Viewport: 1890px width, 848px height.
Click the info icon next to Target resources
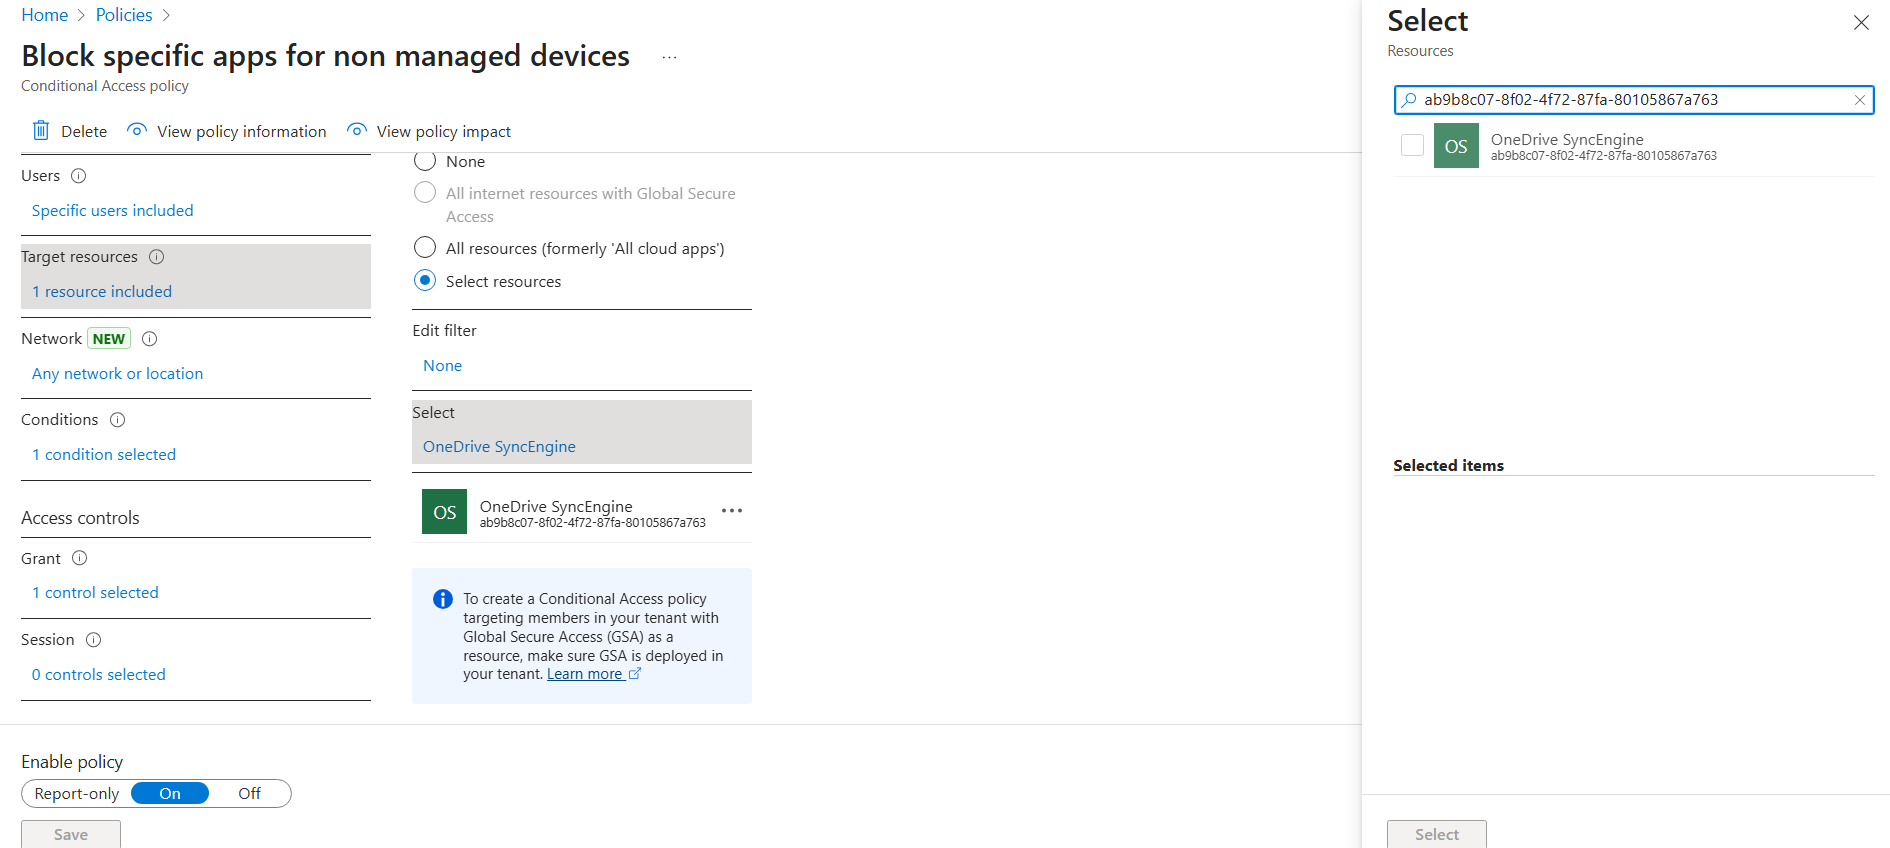coord(157,257)
